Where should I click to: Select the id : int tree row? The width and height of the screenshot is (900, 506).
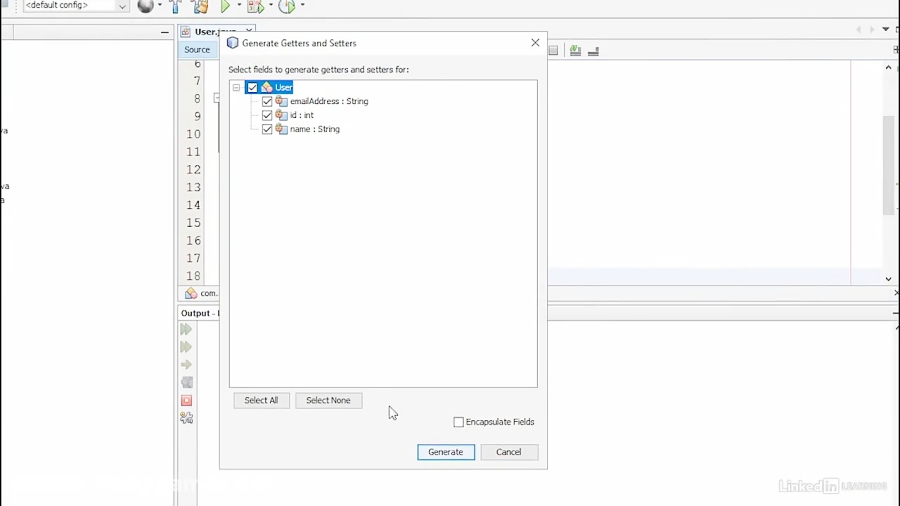301,115
